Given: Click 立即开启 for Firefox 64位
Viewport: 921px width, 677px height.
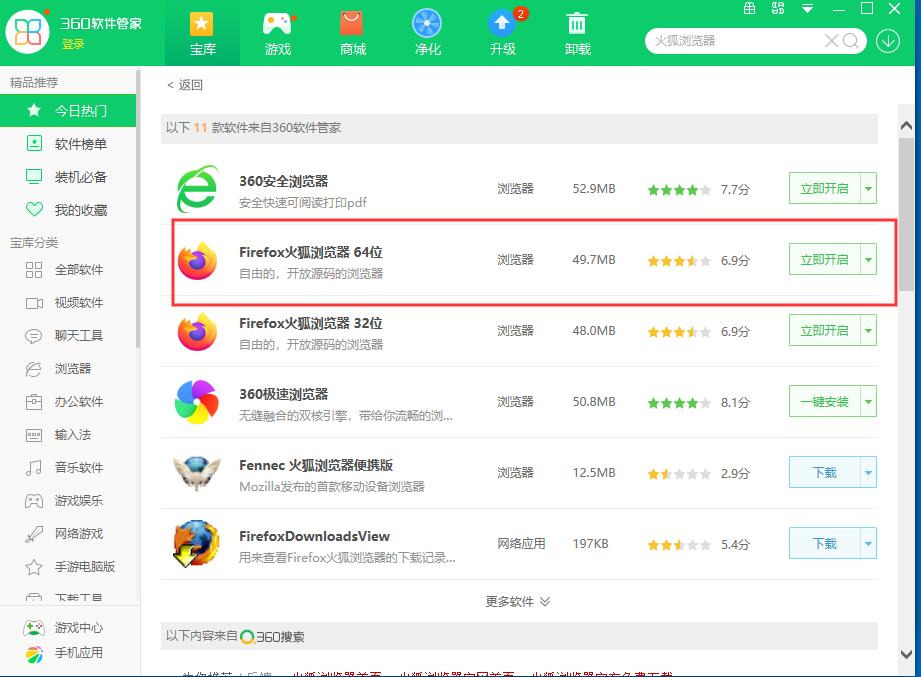Looking at the screenshot, I should (x=825, y=260).
